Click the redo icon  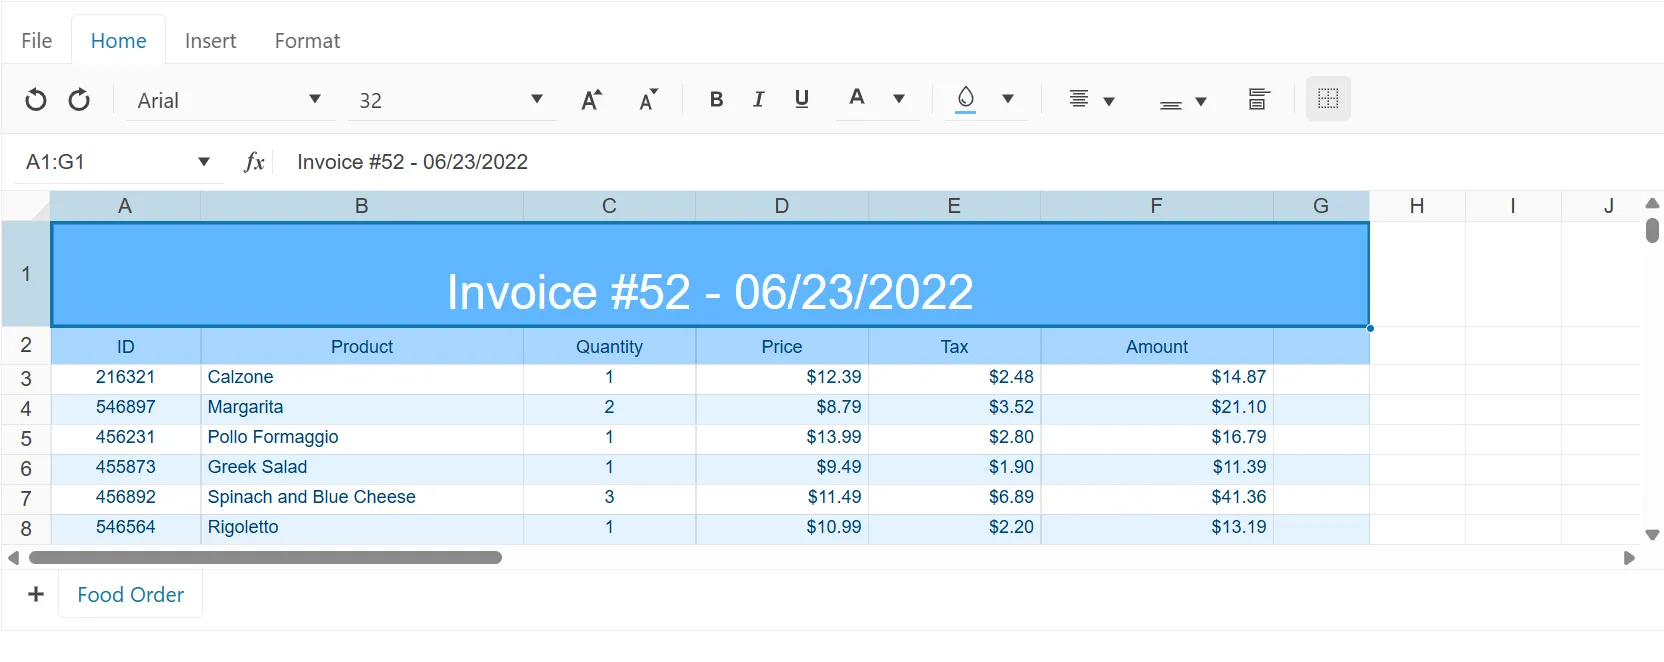coord(79,100)
